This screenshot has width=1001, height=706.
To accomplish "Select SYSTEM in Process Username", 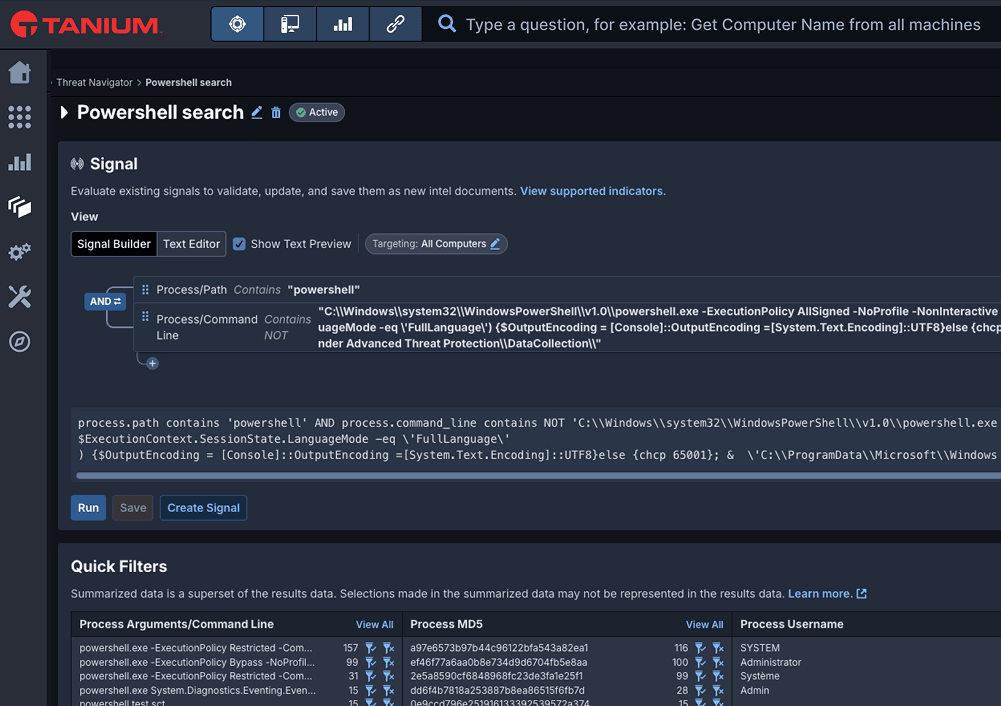I will 760,648.
